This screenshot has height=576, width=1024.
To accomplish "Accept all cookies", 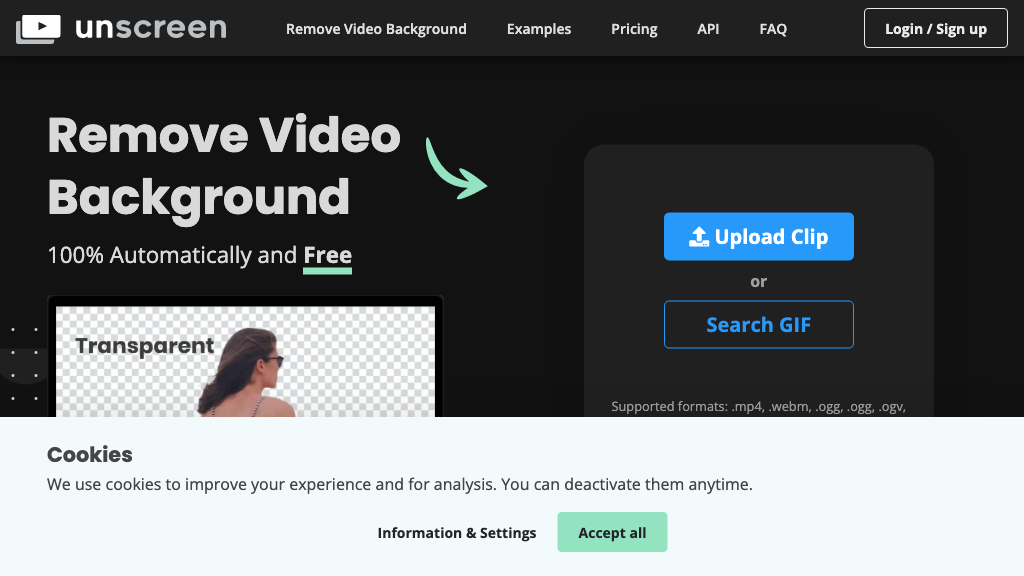I will coord(612,532).
